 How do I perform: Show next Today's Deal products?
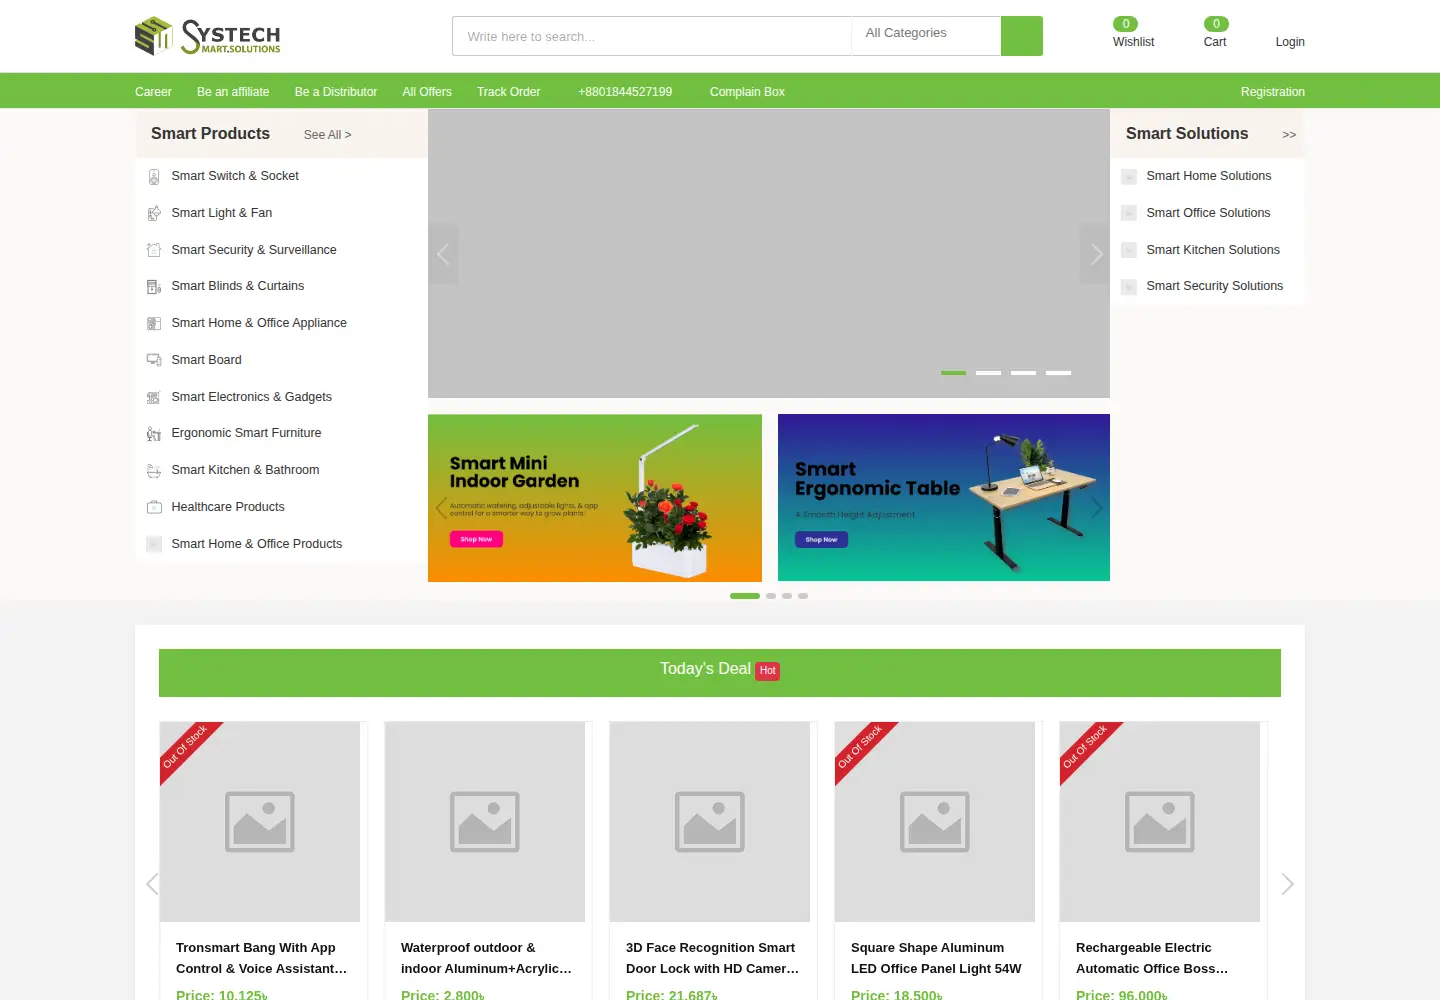pos(1287,884)
